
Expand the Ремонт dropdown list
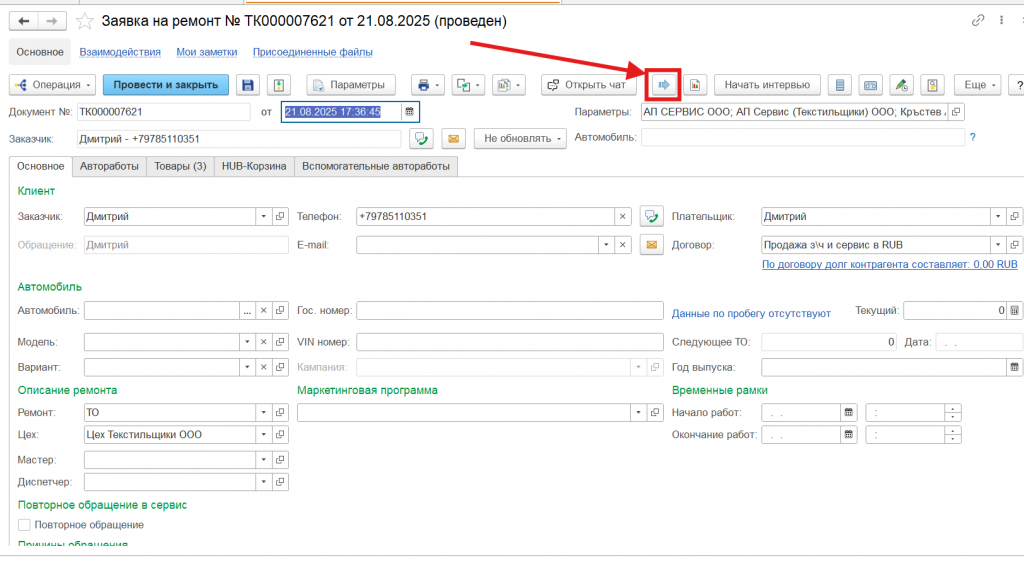(264, 412)
